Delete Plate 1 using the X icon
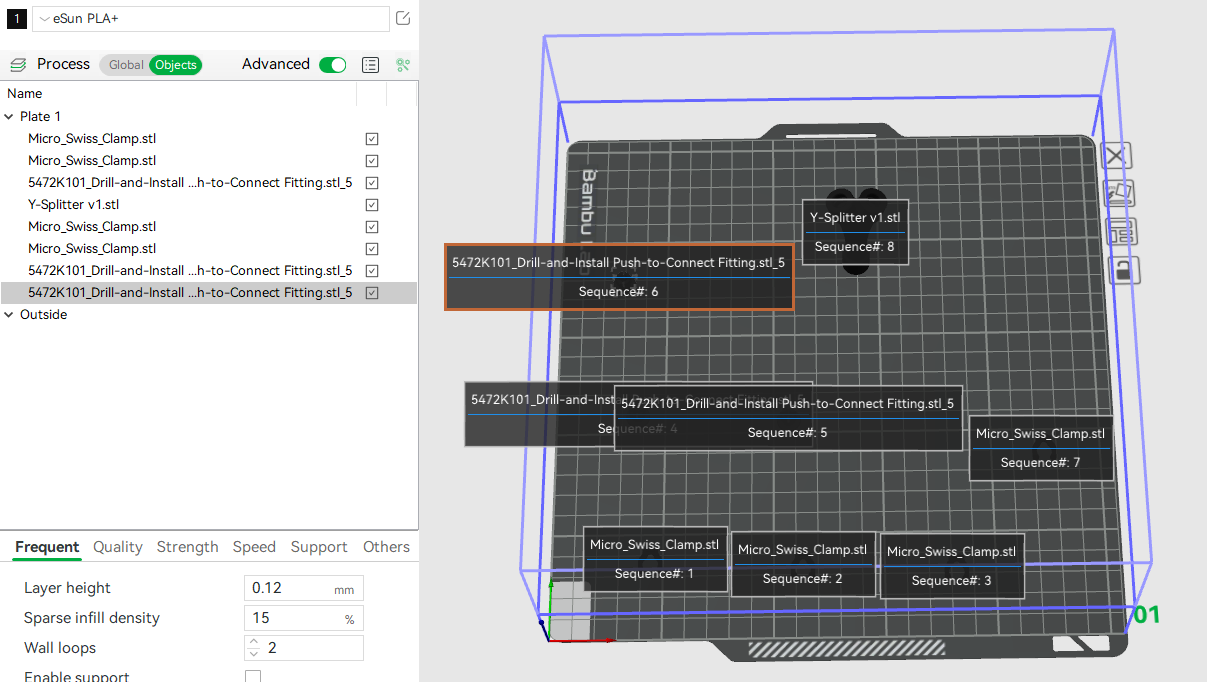1207x682 pixels. [1115, 155]
